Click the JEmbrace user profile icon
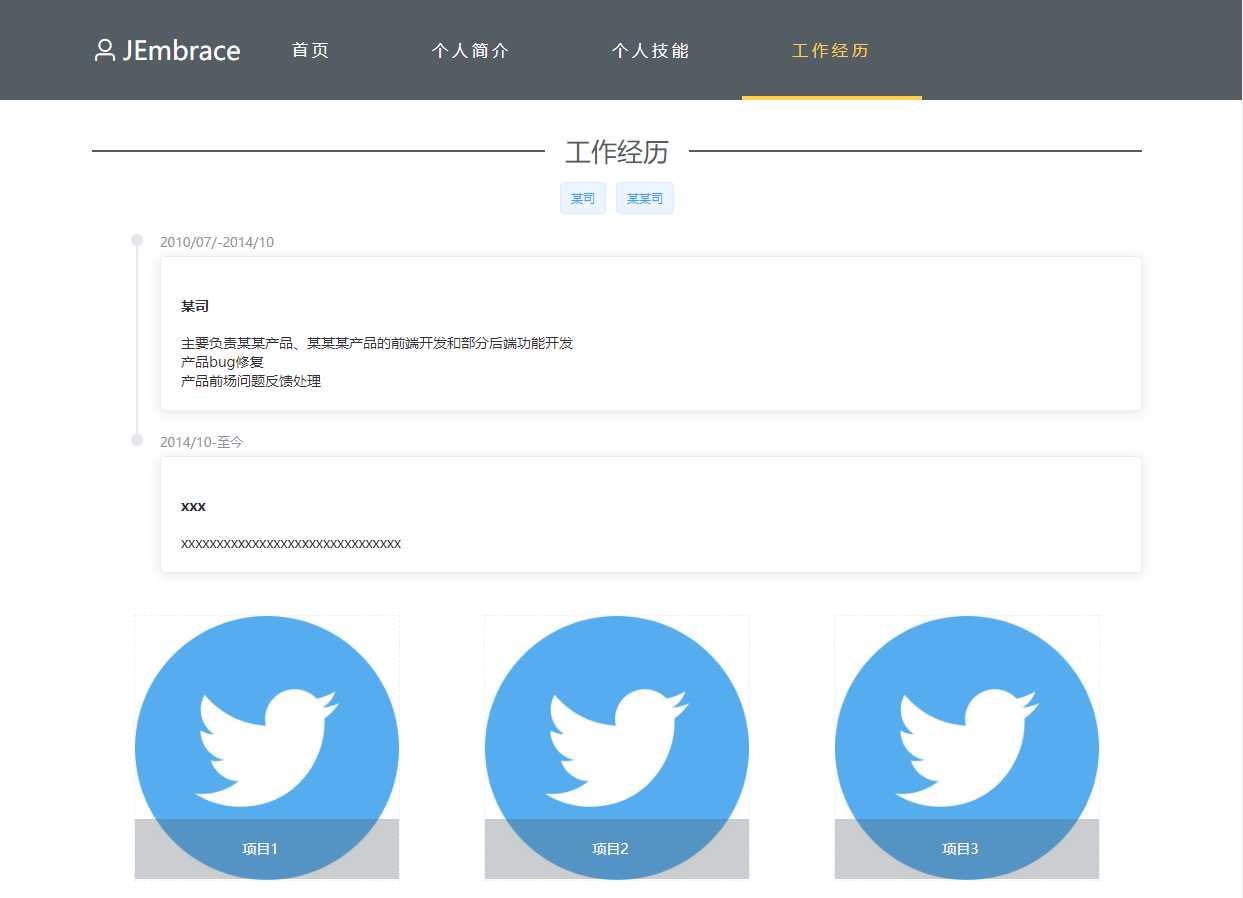This screenshot has width=1243, height=898. tap(105, 50)
